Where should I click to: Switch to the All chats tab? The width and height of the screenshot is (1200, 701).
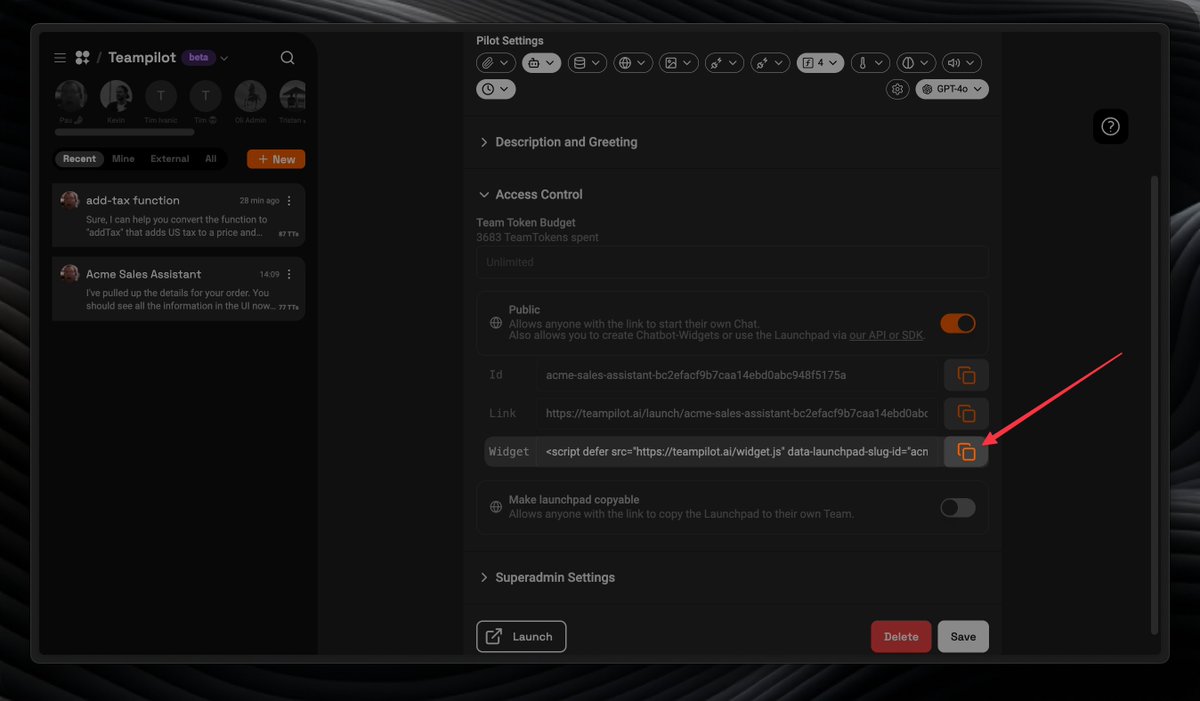tap(211, 159)
